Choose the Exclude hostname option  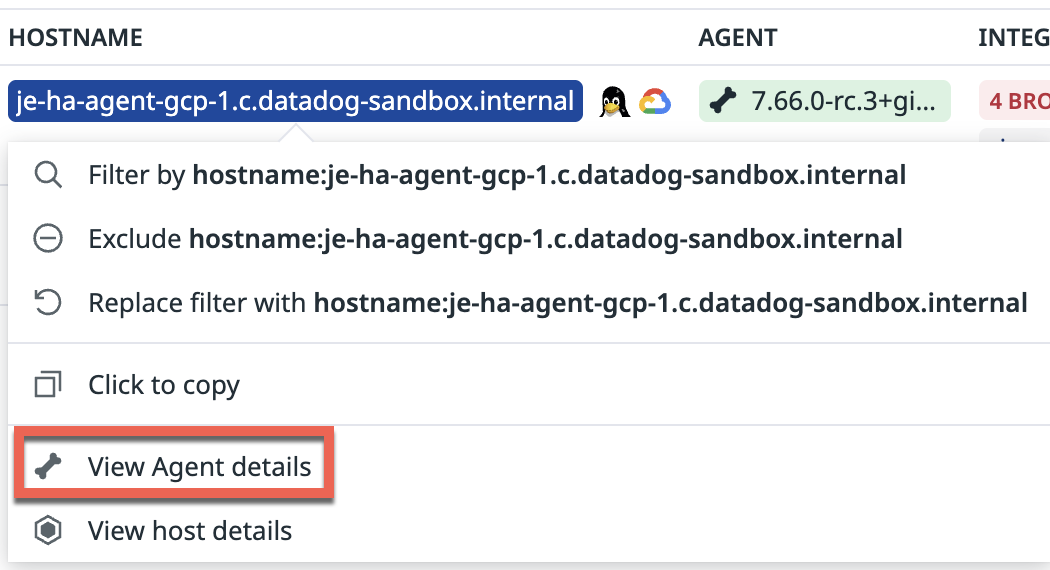pyautogui.click(x=495, y=239)
